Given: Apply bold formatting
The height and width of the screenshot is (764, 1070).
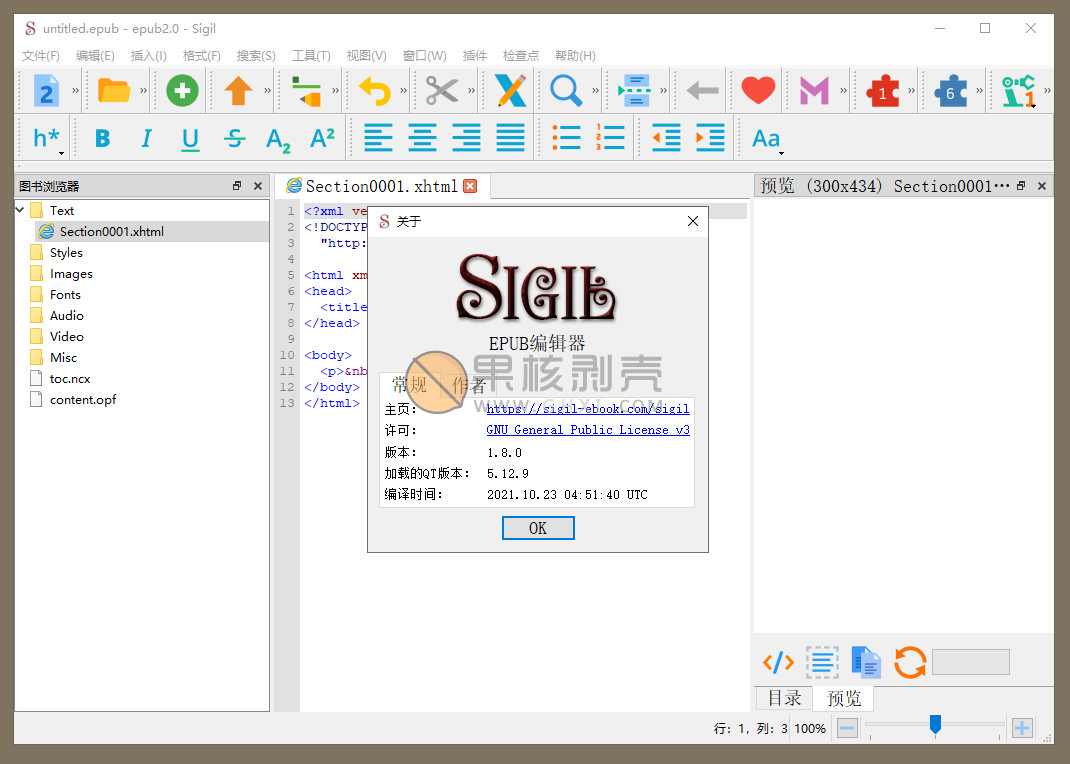Looking at the screenshot, I should [x=102, y=138].
